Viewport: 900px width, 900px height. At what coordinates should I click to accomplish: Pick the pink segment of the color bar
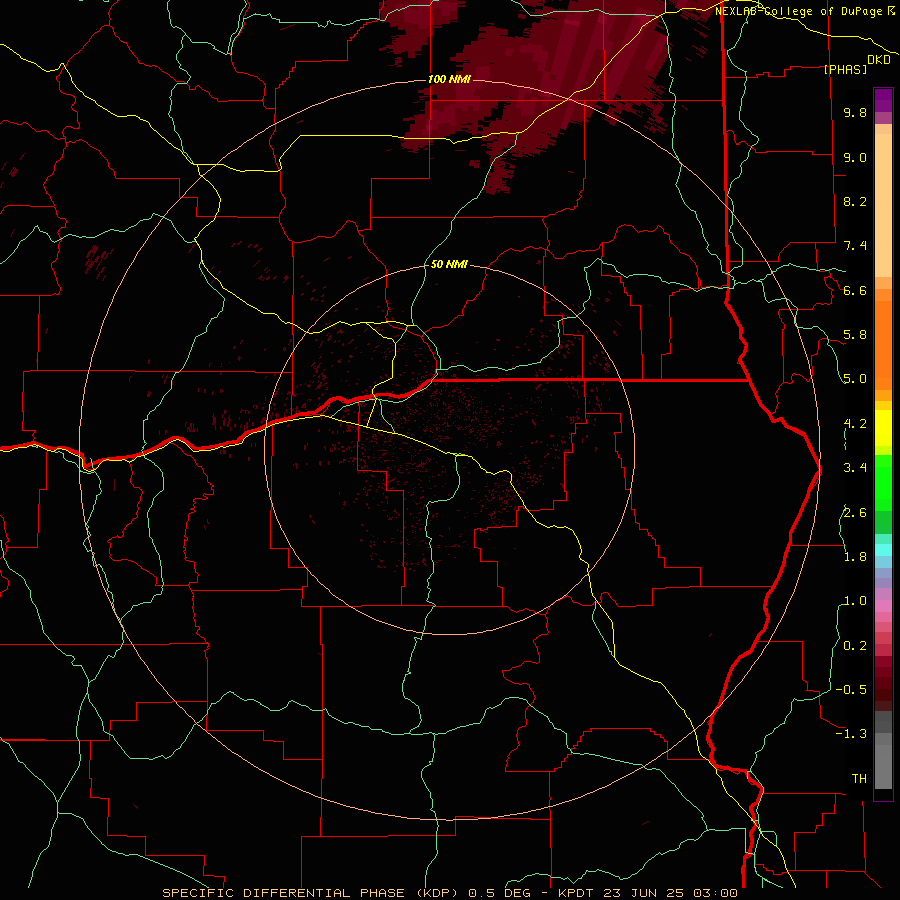(x=883, y=606)
